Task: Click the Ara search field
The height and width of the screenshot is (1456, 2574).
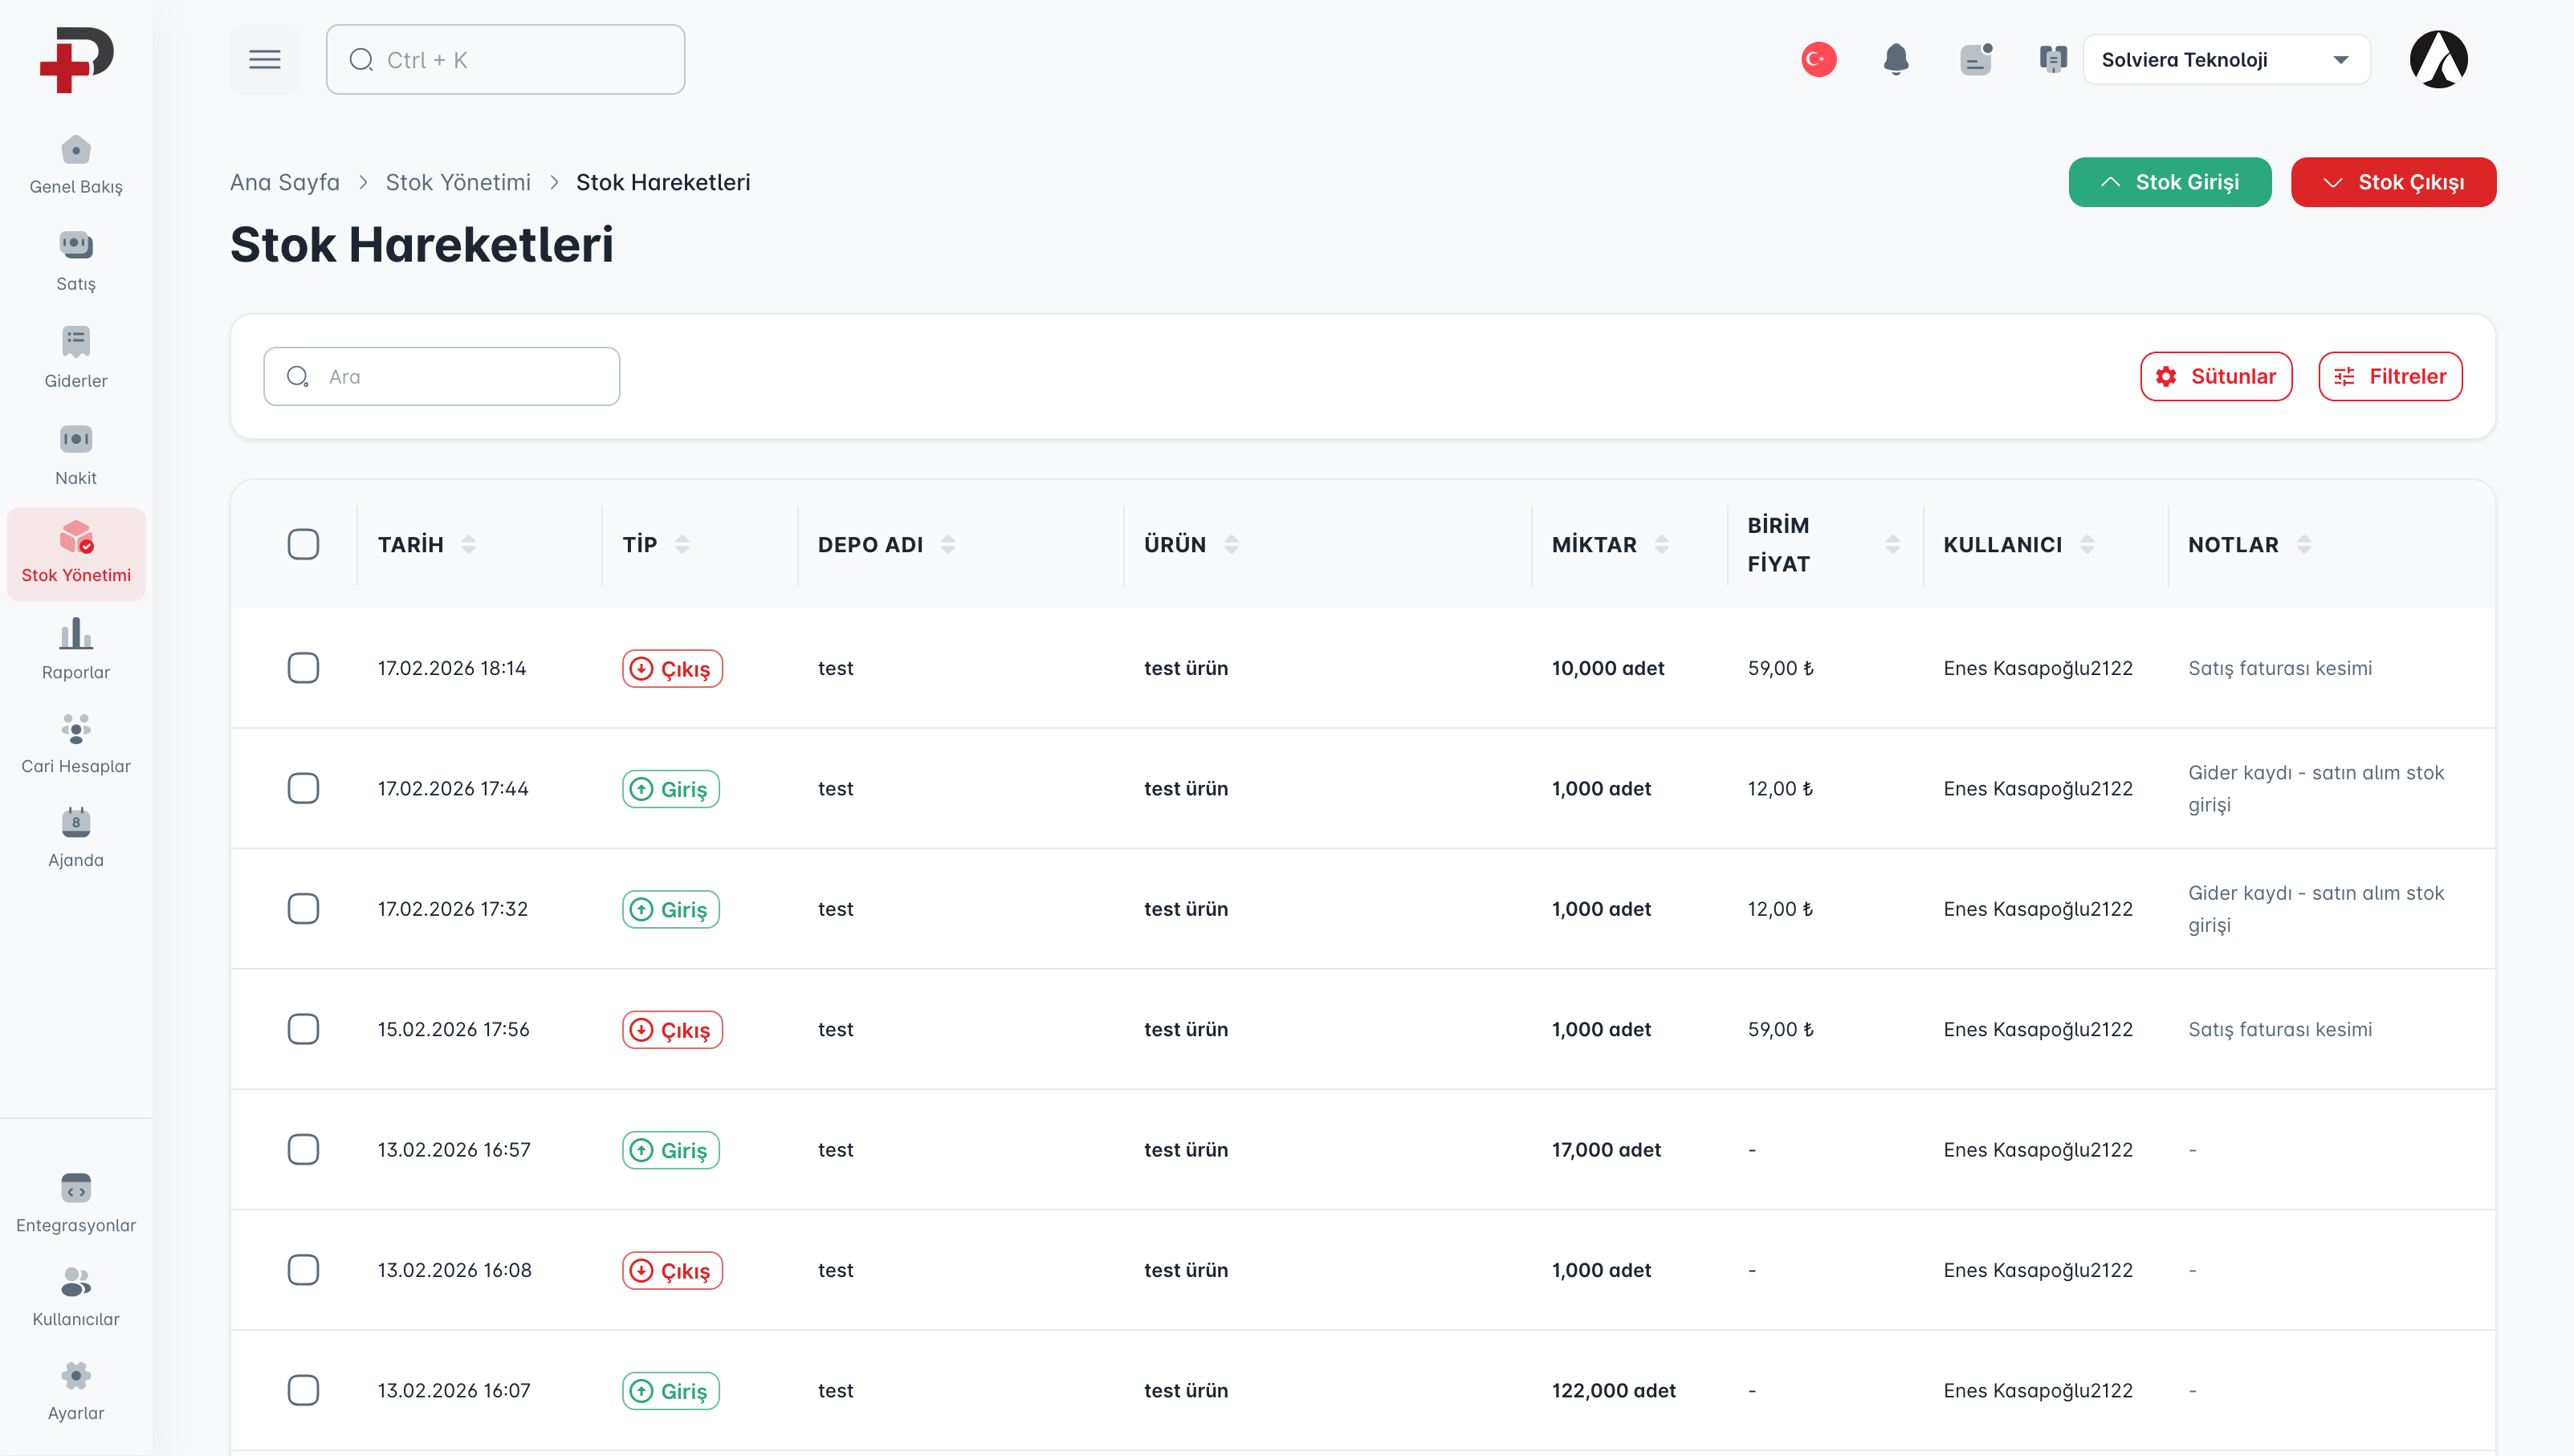Action: point(441,376)
